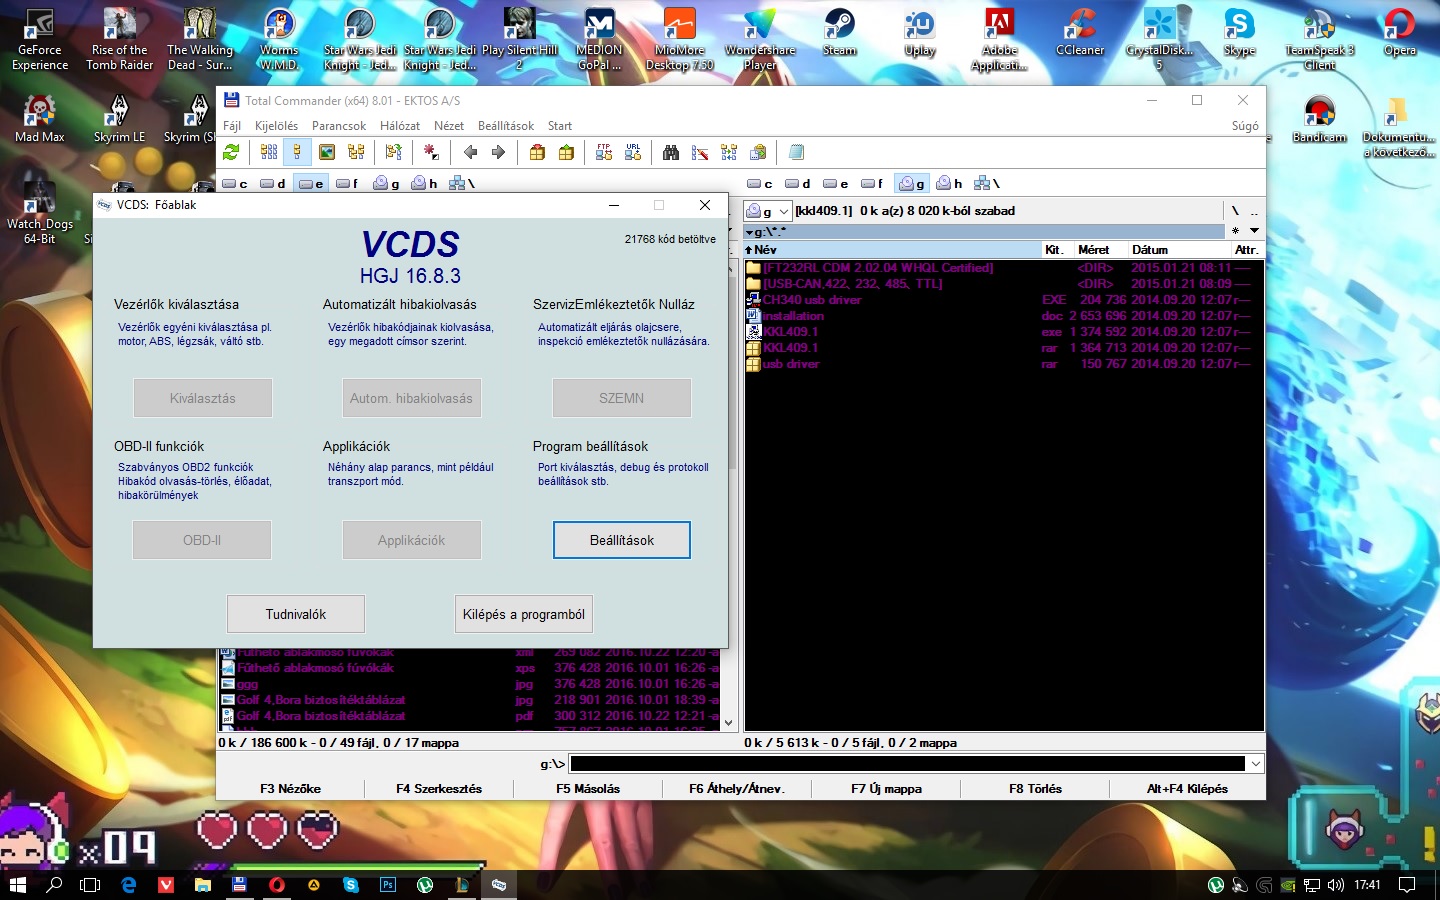Image resolution: width=1440 pixels, height=900 pixels.
Task: Open Photoshop from the taskbar
Action: click(387, 884)
